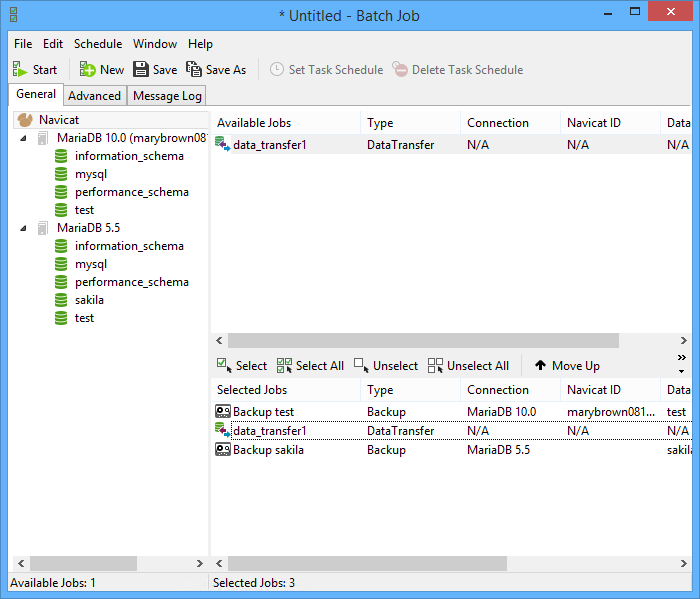Image resolution: width=700 pixels, height=599 pixels.
Task: Select mysql under MariaDB 10.0
Action: pos(91,174)
